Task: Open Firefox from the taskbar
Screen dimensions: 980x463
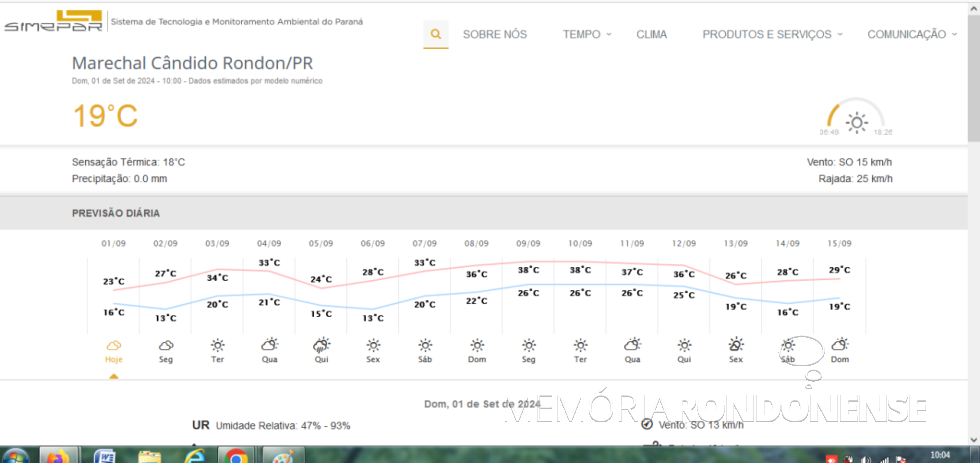Action: (58, 456)
